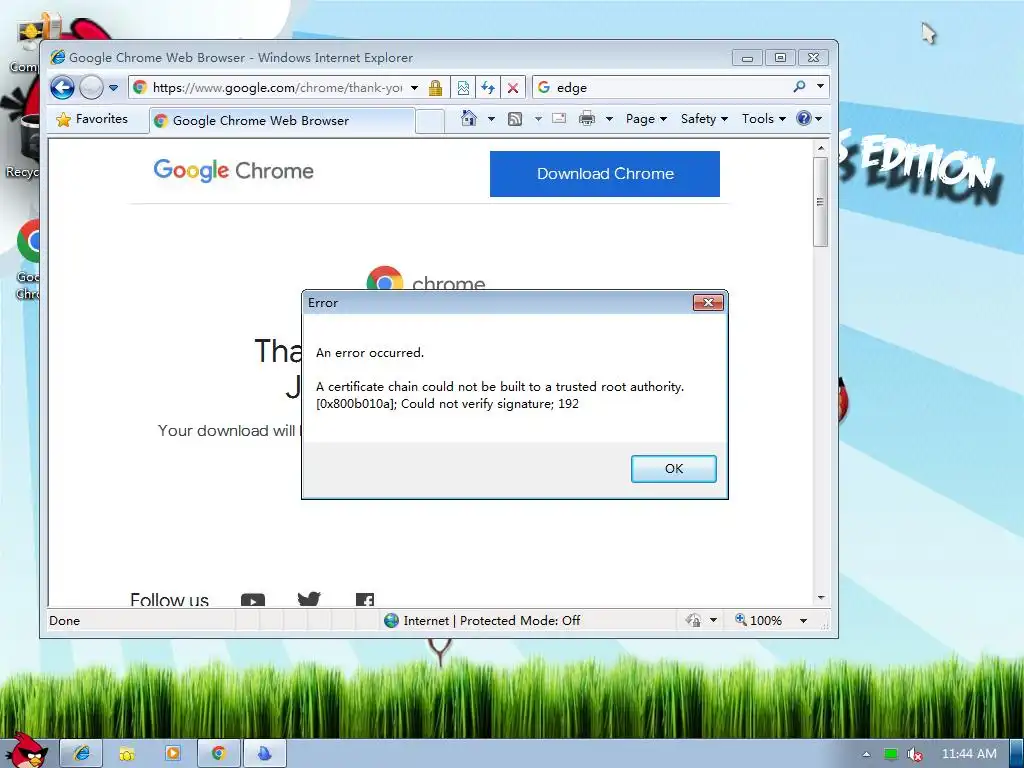This screenshot has width=1024, height=768.
Task: Expand the Home button dropdown arrow
Action: (x=491, y=119)
